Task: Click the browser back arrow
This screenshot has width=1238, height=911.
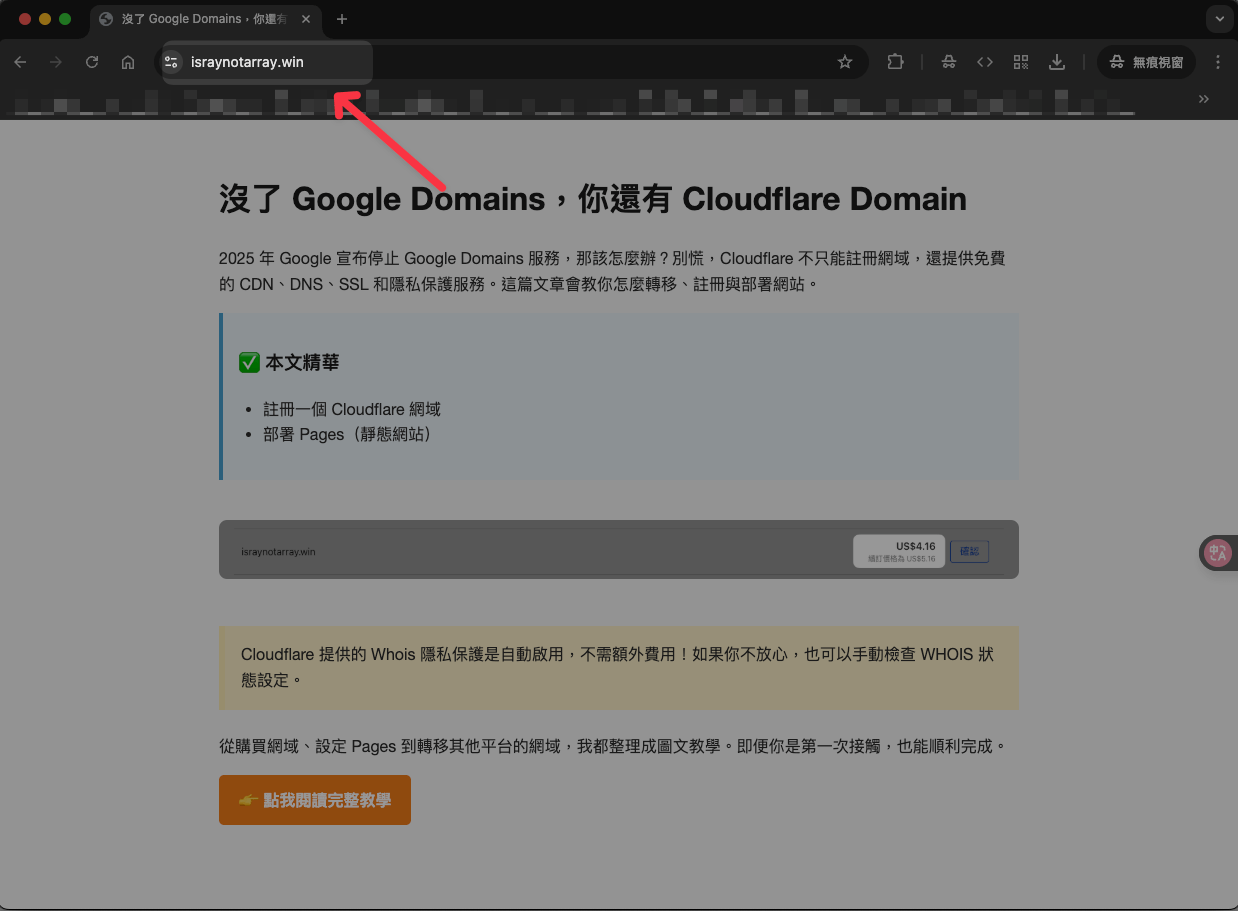Action: pos(20,62)
